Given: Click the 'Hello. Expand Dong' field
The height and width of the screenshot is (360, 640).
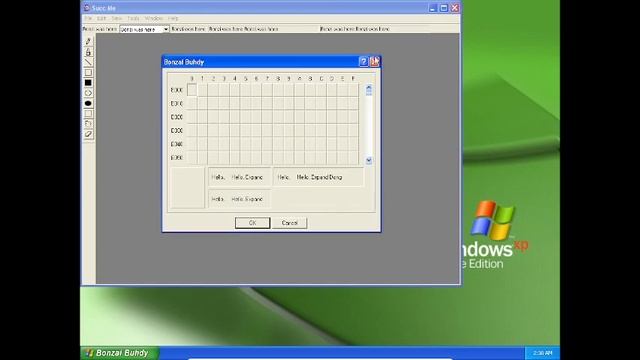Looking at the screenshot, I should pyautogui.click(x=318, y=177).
